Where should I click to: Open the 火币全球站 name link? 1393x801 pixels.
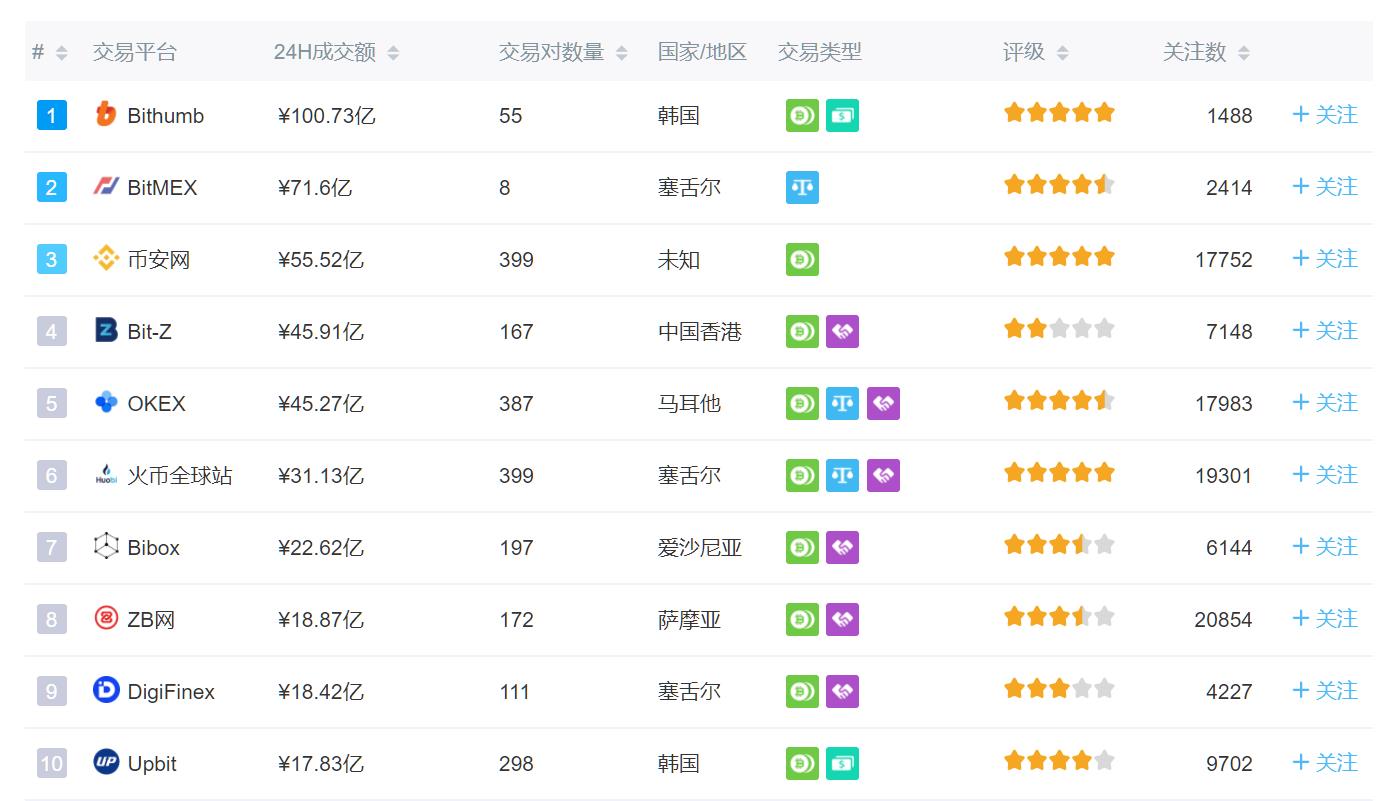(x=180, y=476)
